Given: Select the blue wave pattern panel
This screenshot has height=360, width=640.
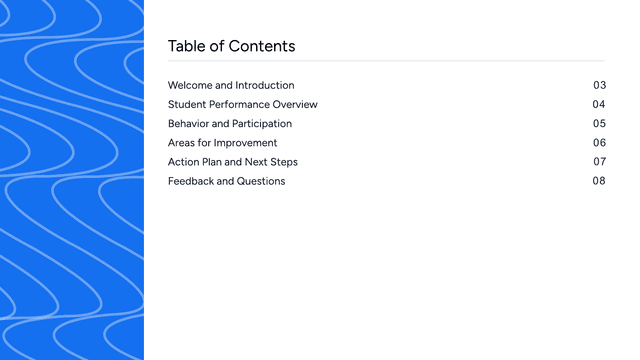Looking at the screenshot, I should [72, 180].
